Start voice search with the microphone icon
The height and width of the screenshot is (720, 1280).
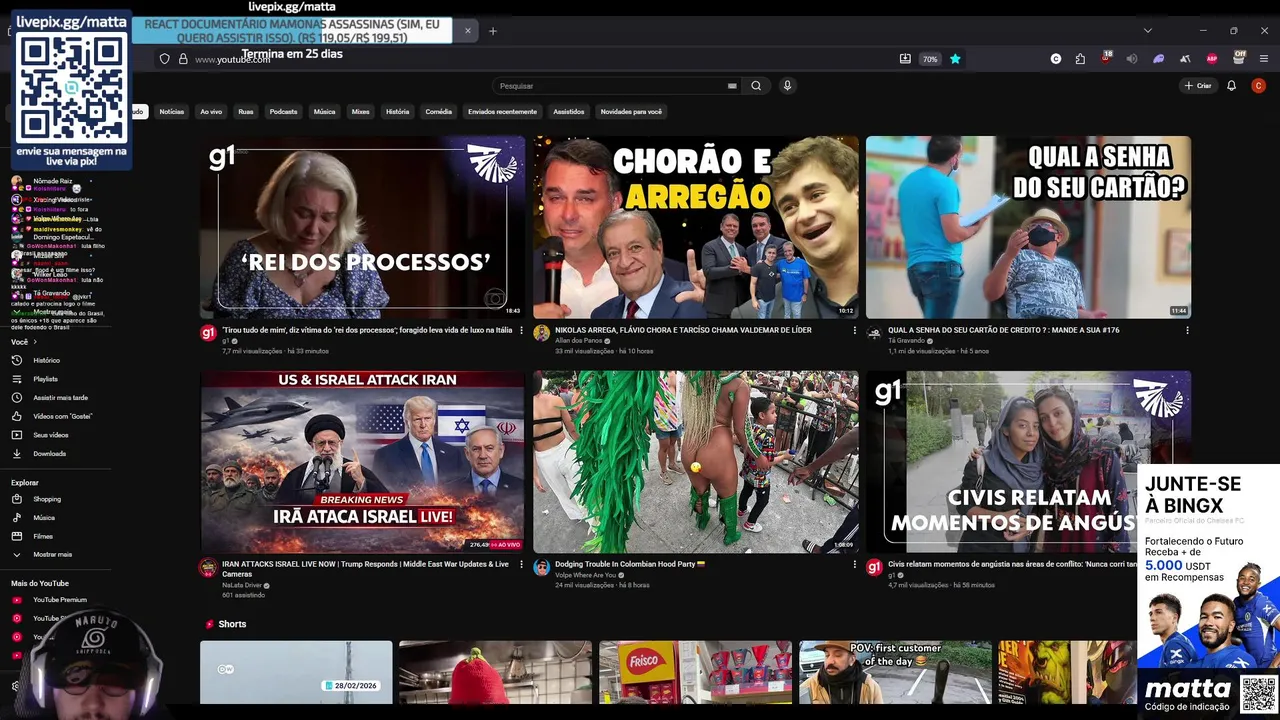pyautogui.click(x=787, y=86)
